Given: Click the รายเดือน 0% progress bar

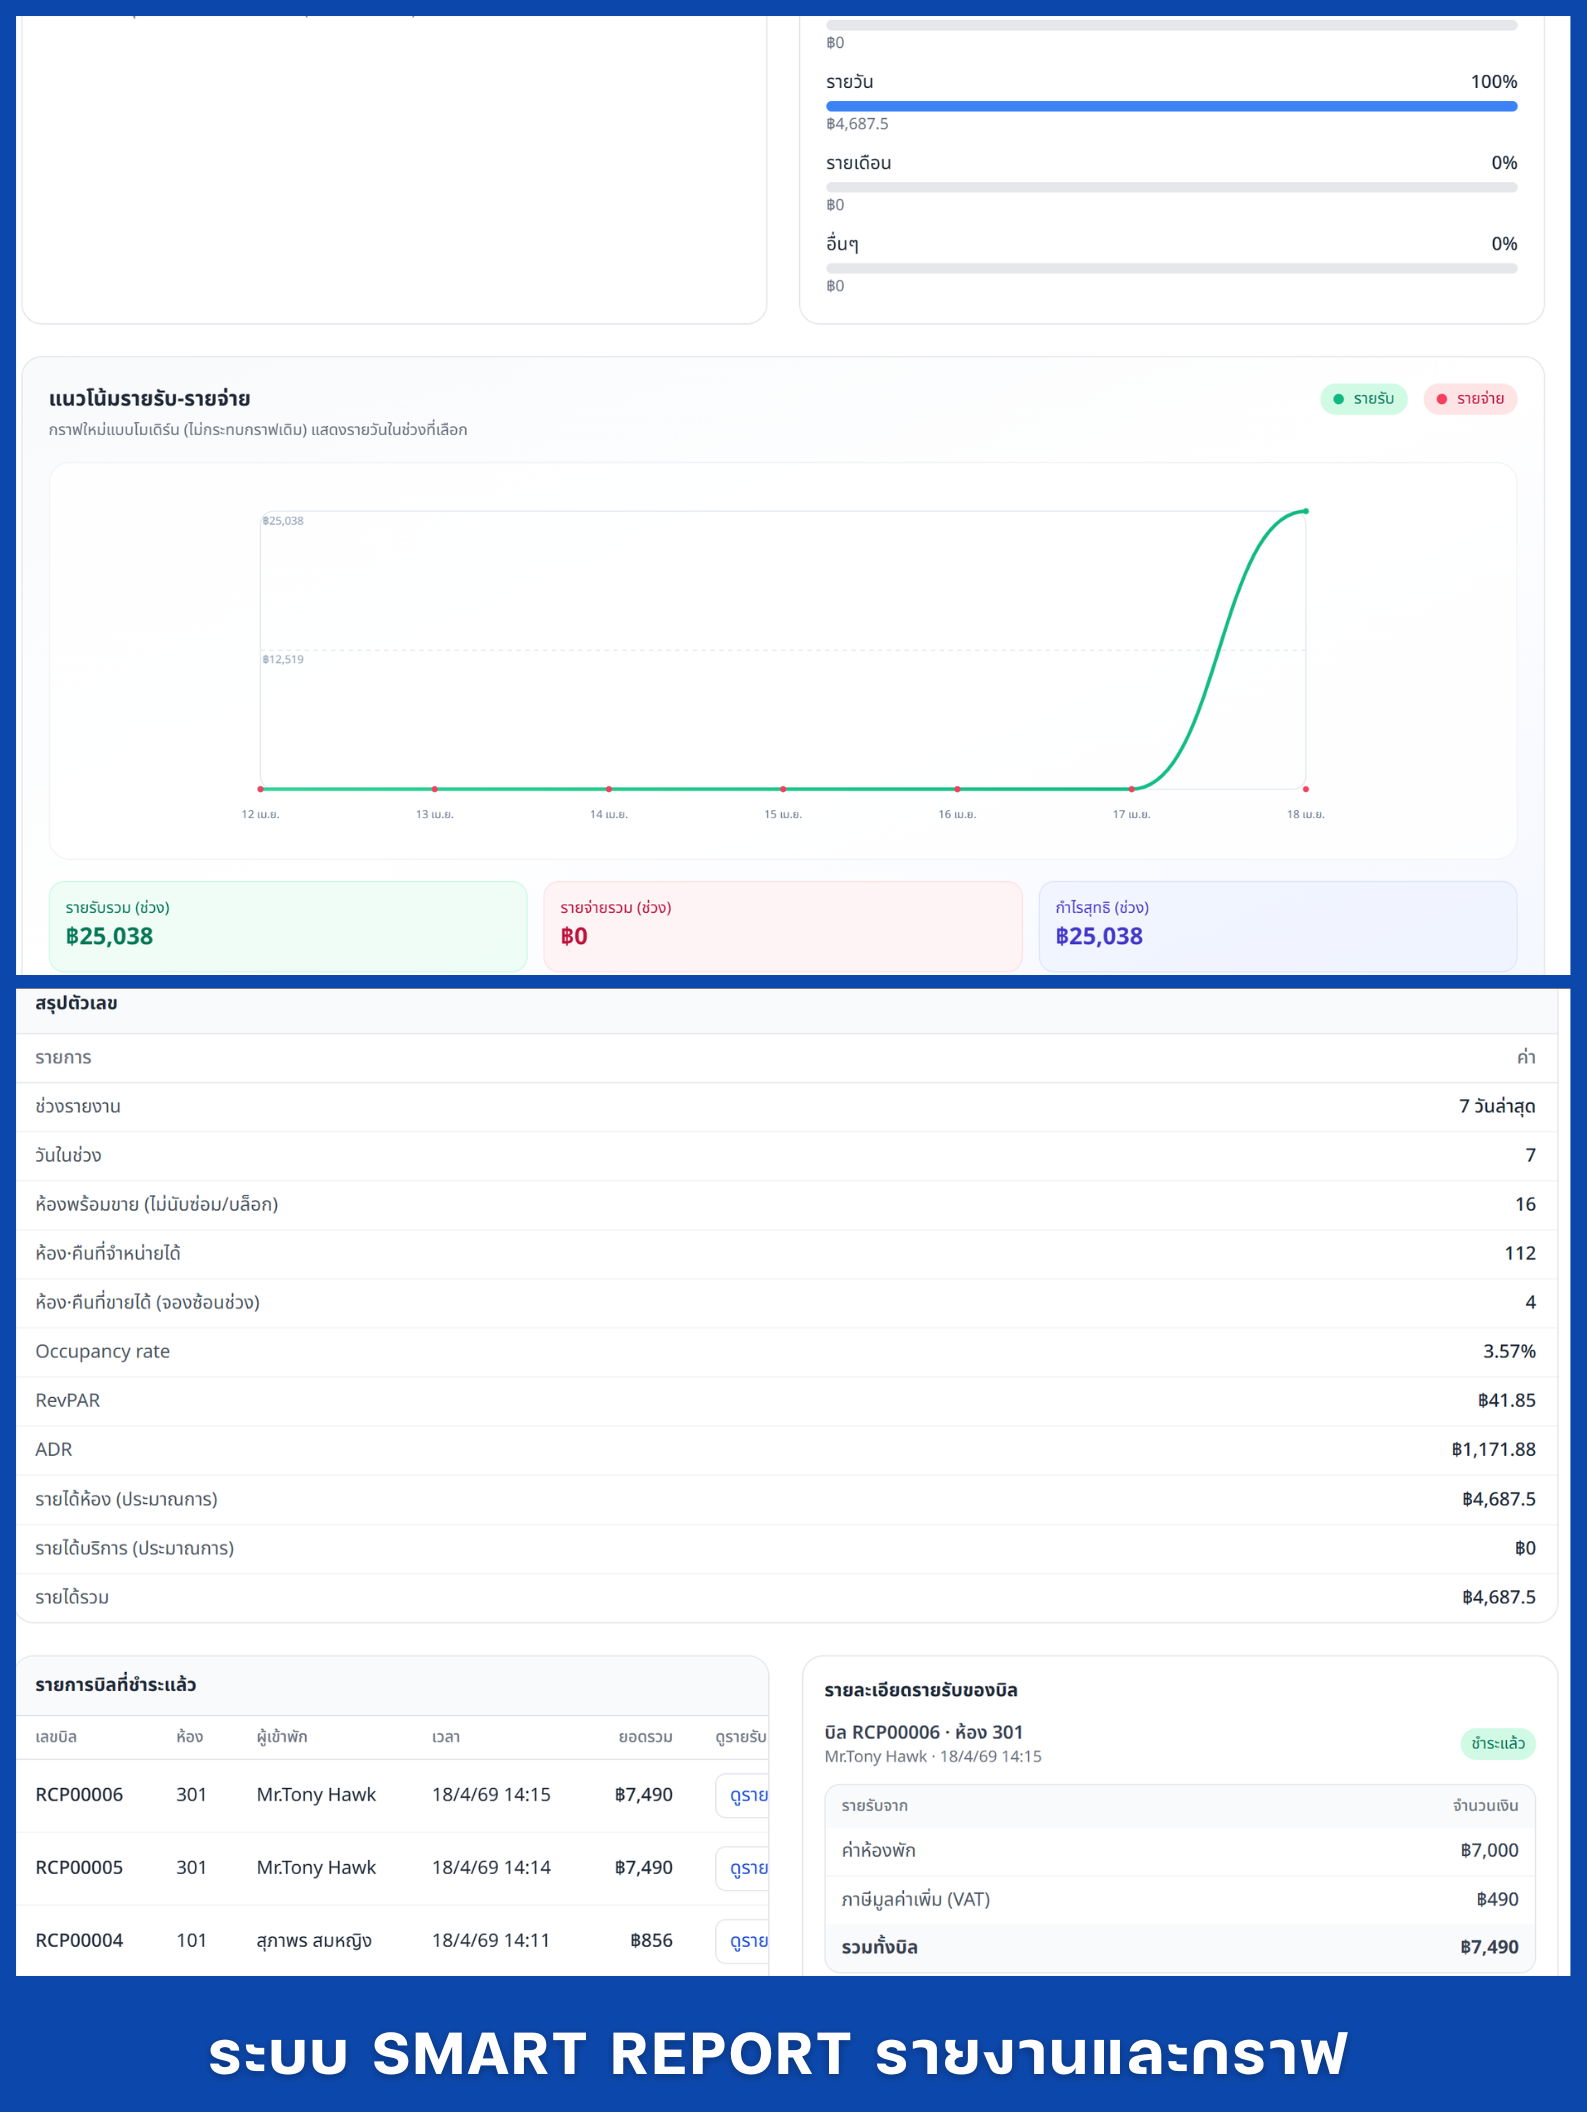Looking at the screenshot, I should [x=1170, y=187].
